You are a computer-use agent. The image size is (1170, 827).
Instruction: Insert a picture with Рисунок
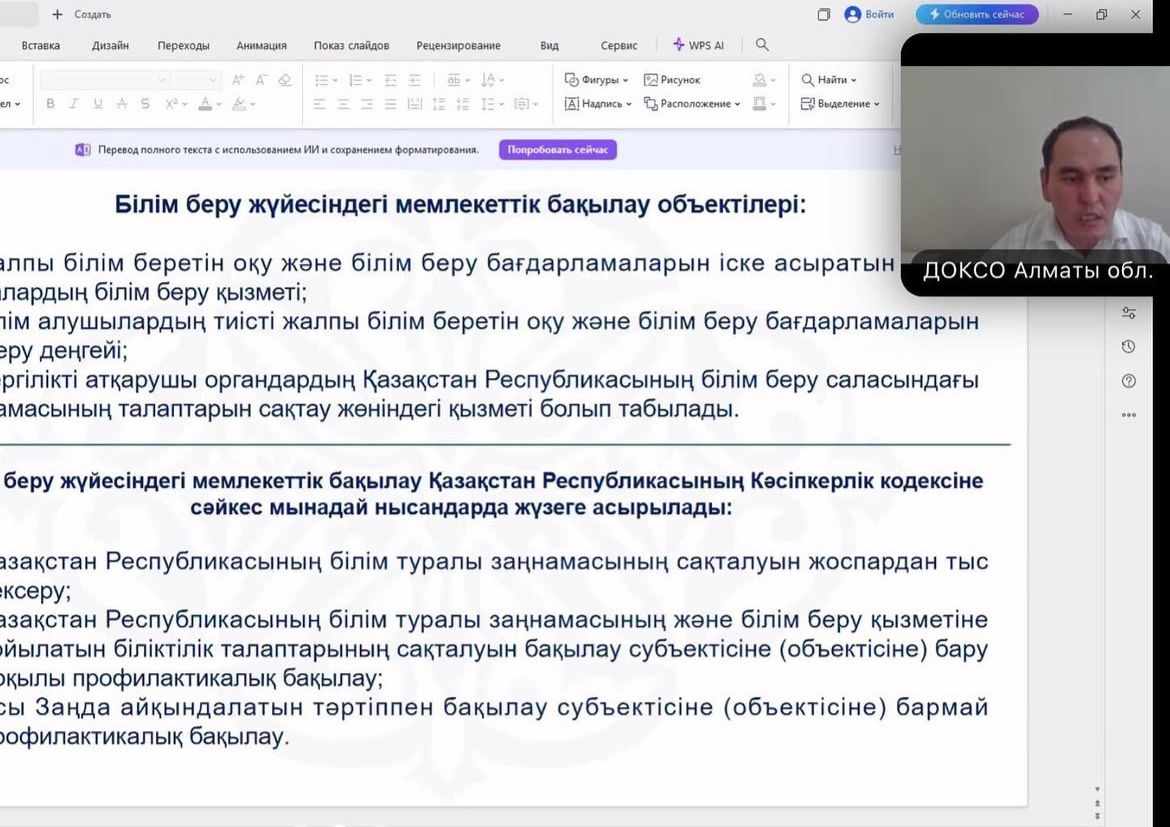click(x=672, y=80)
